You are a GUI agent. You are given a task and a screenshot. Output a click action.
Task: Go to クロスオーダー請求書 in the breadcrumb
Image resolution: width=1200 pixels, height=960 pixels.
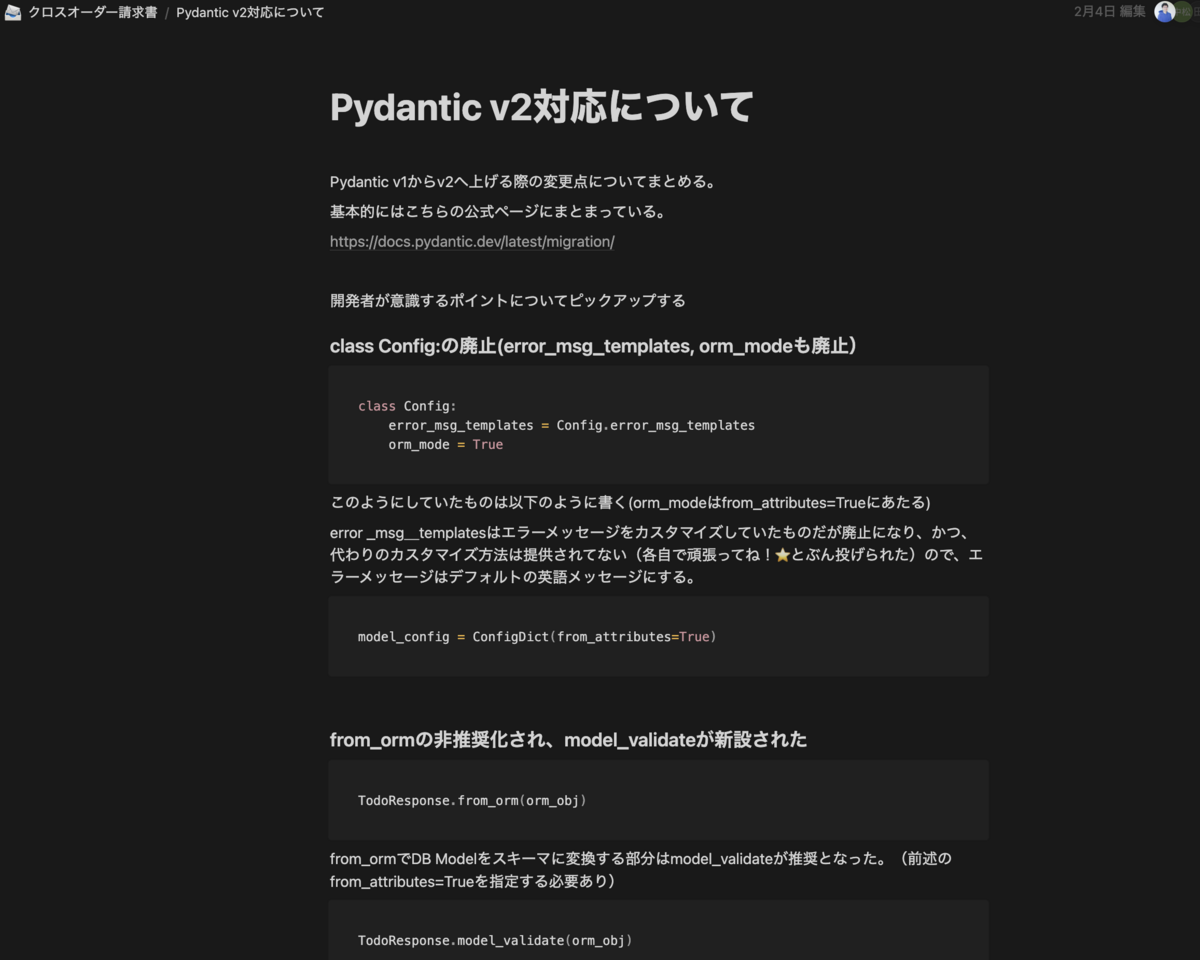point(92,12)
